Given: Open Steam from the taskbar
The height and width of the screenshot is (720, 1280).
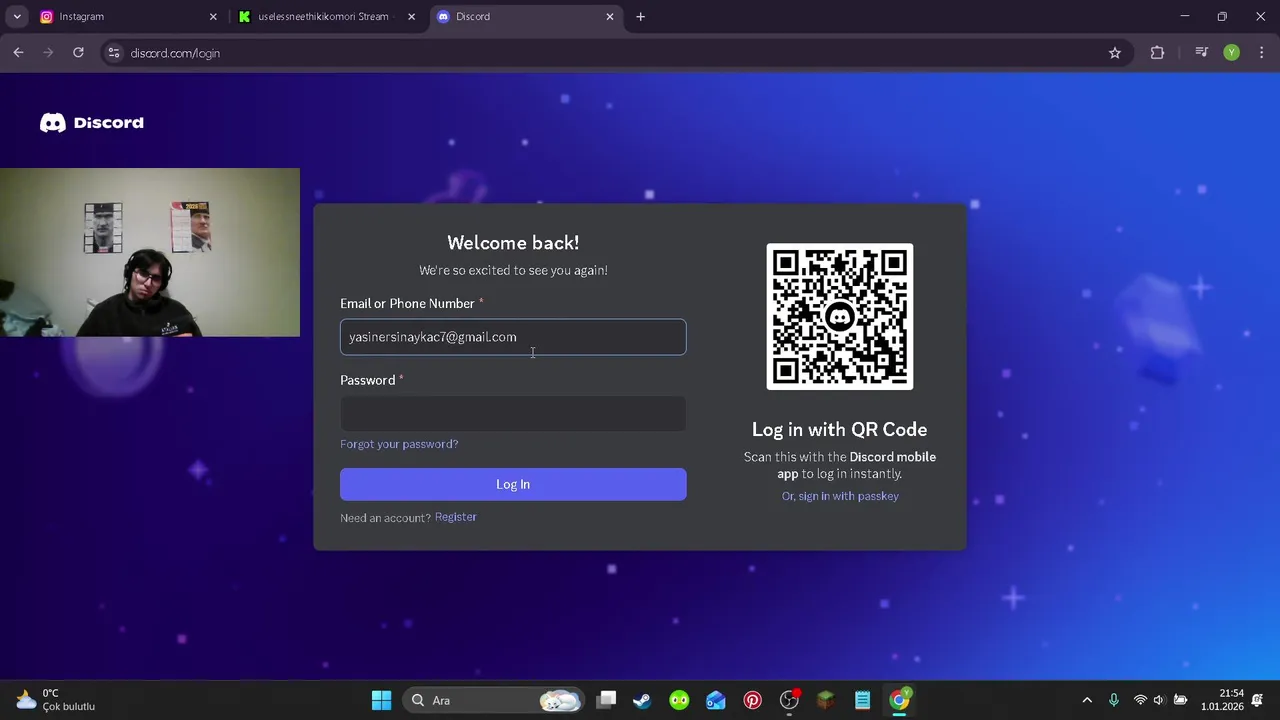Looking at the screenshot, I should 642,700.
